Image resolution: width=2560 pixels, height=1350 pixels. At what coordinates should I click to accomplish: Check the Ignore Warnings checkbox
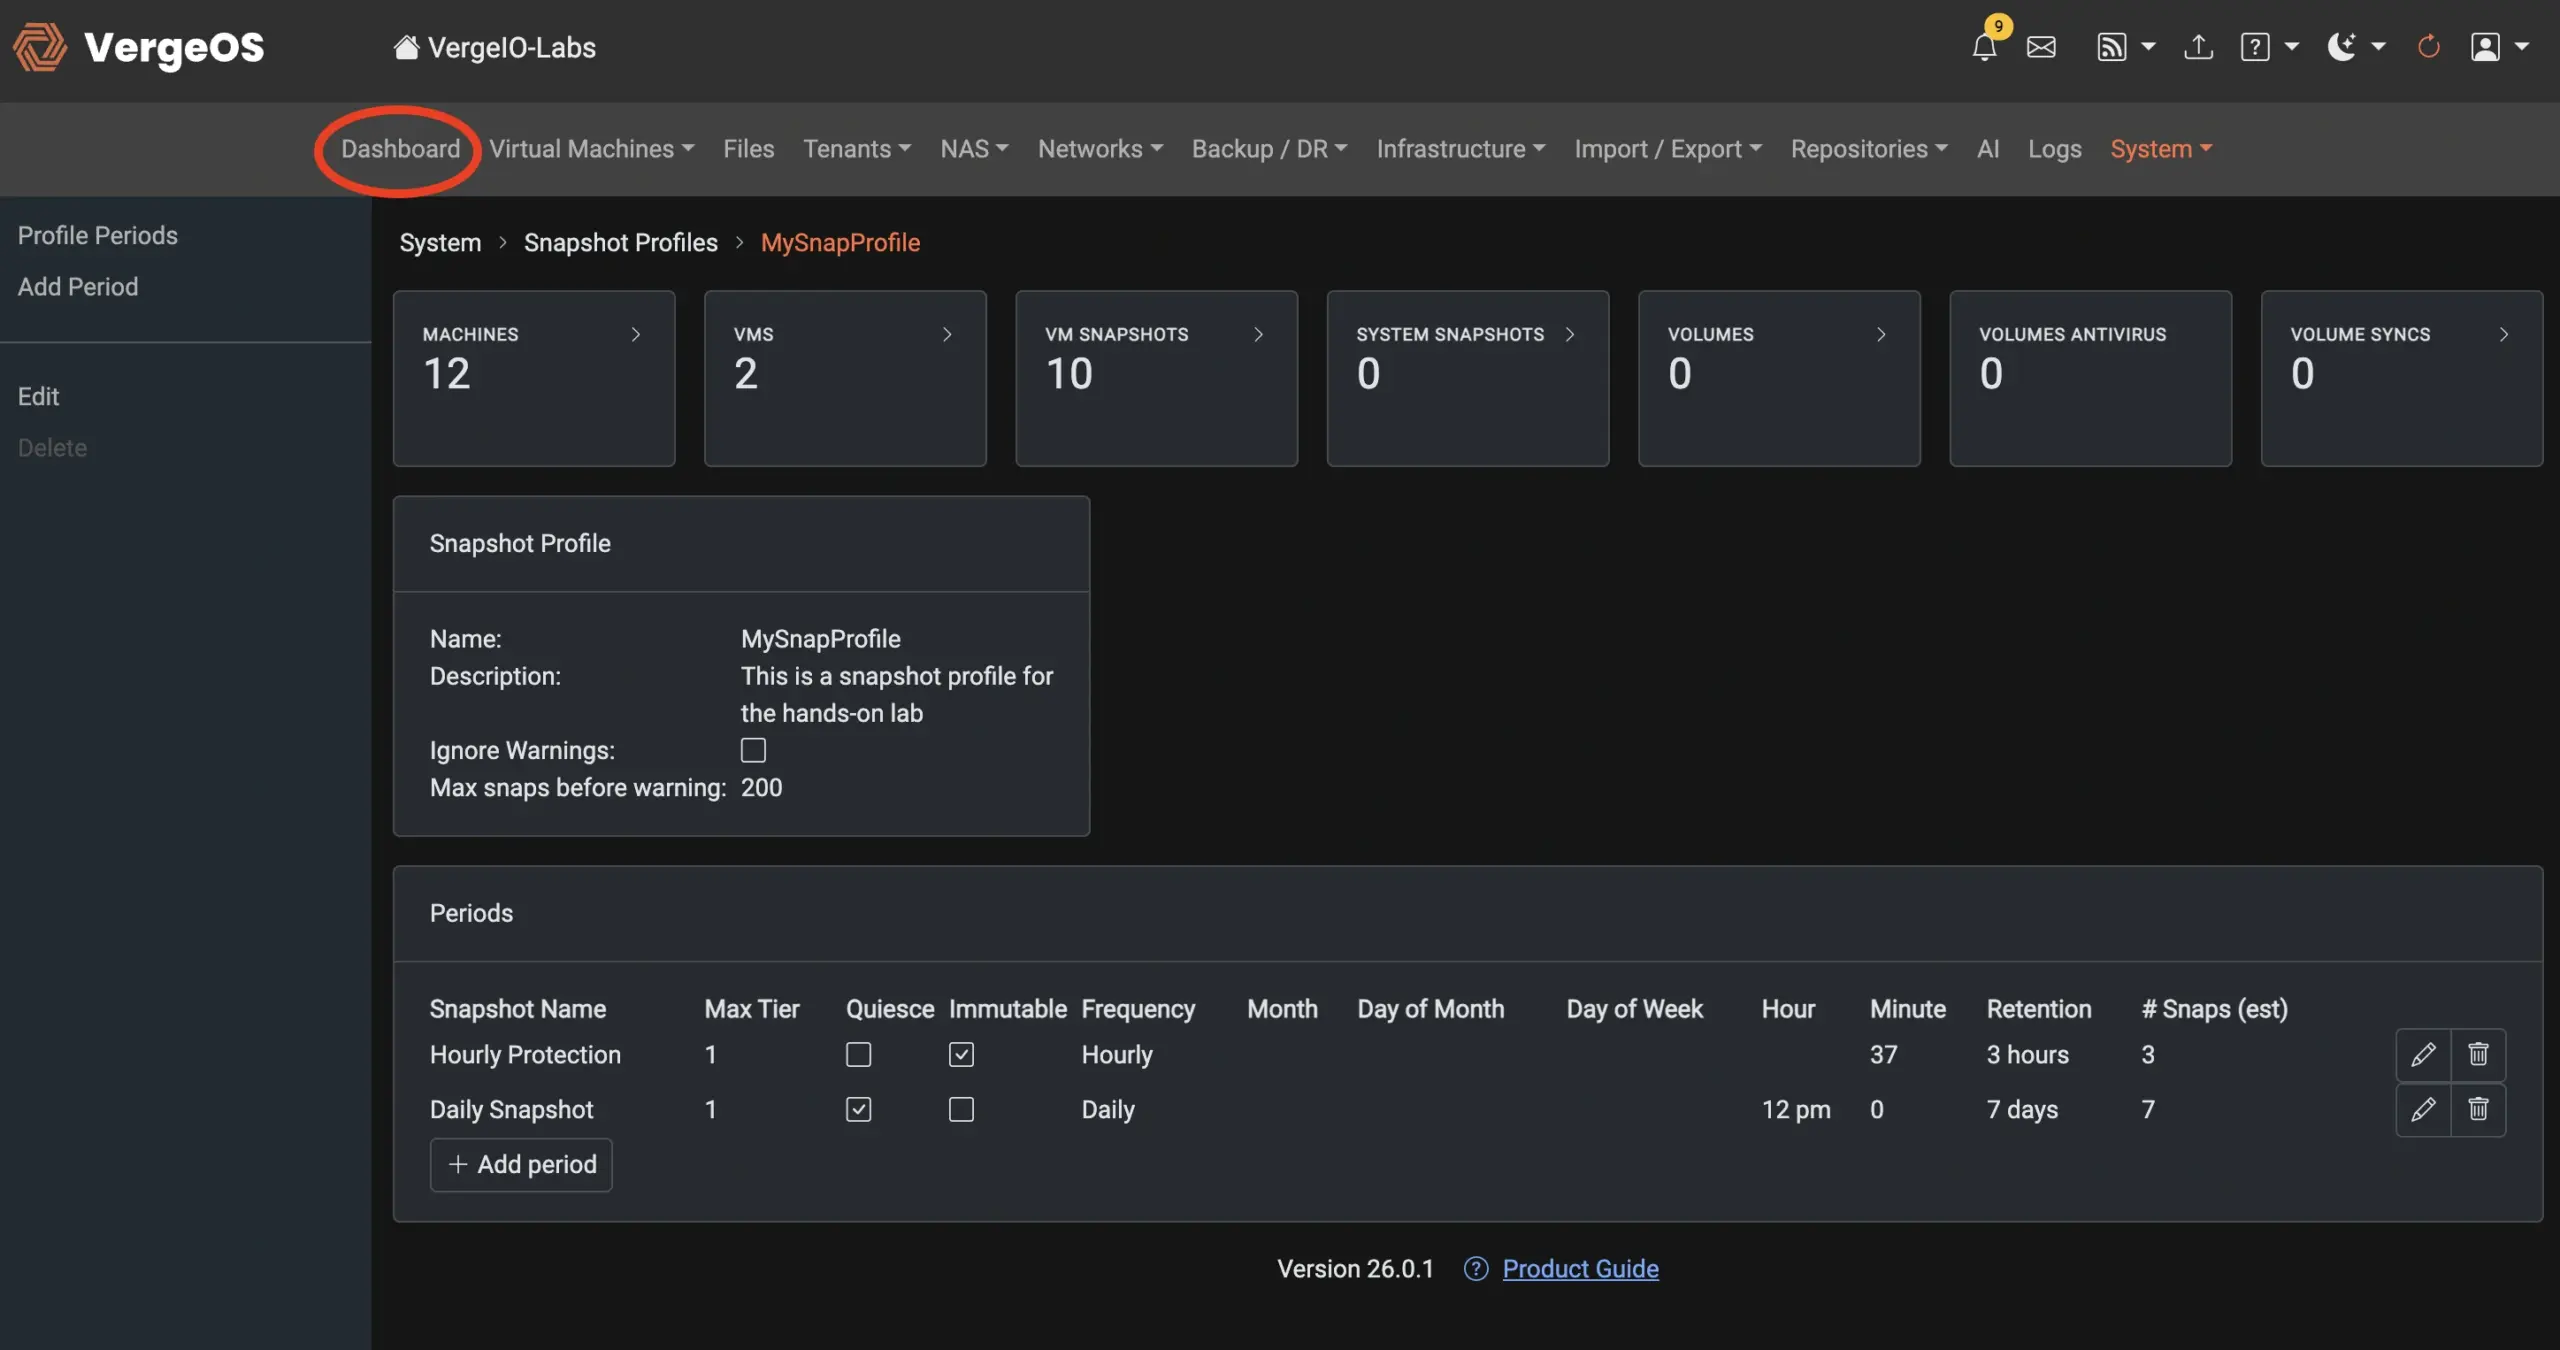click(x=753, y=750)
